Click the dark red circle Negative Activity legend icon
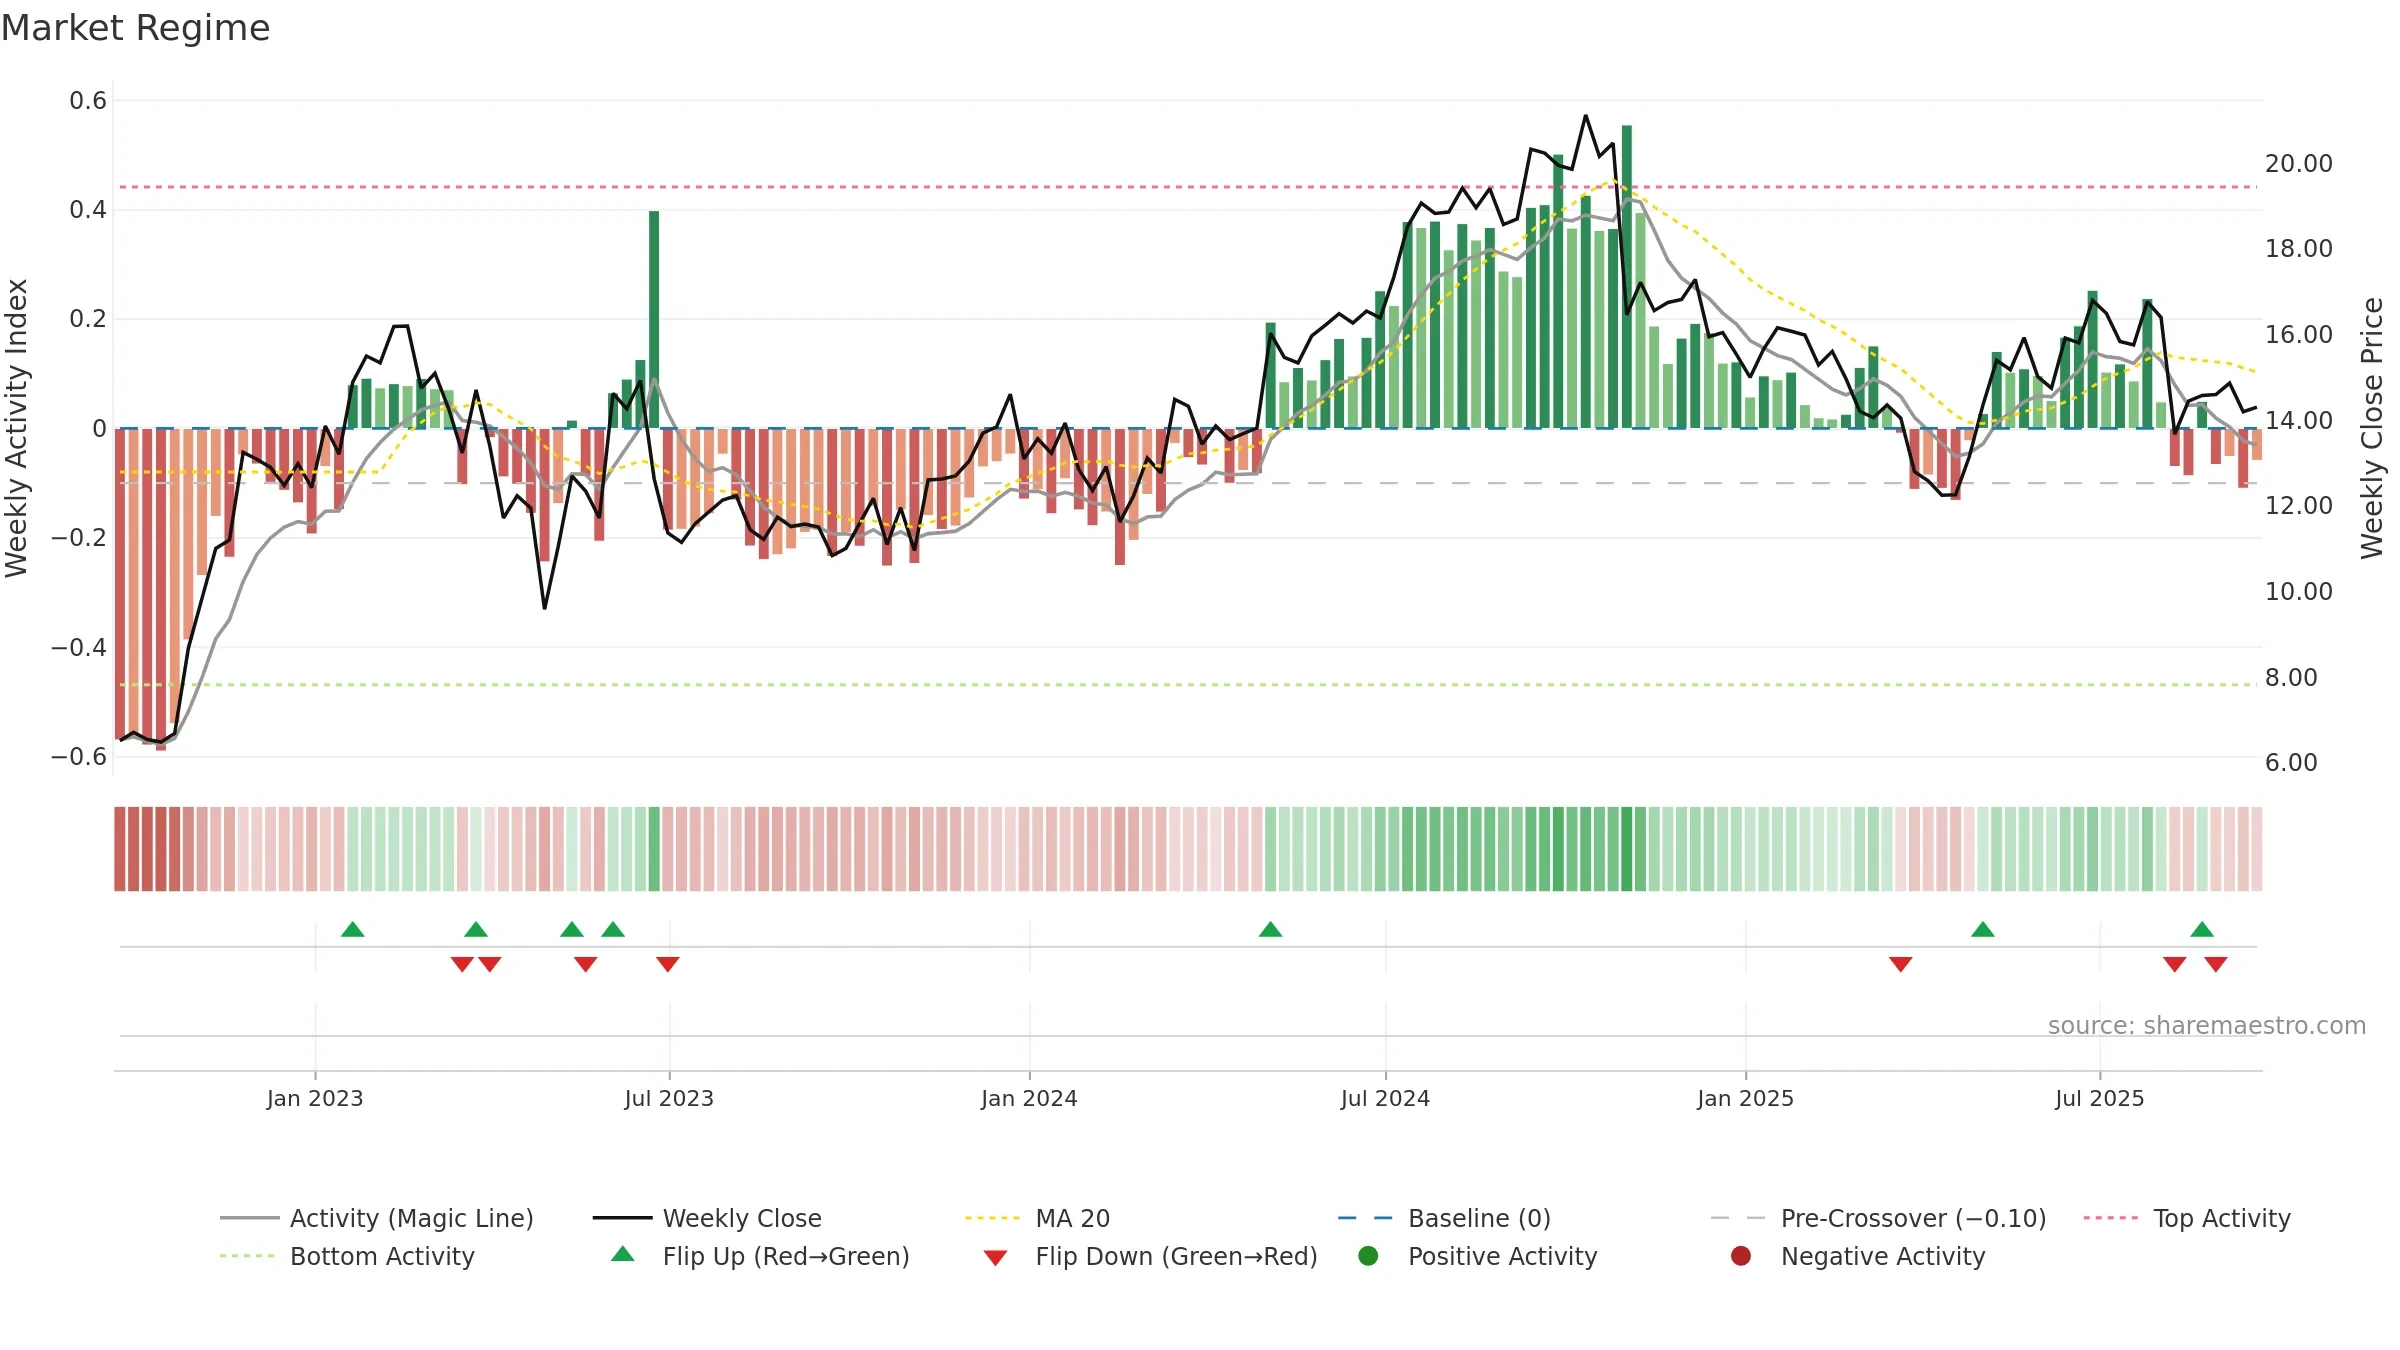This screenshot has height=1350, width=2400. coord(1741,1256)
